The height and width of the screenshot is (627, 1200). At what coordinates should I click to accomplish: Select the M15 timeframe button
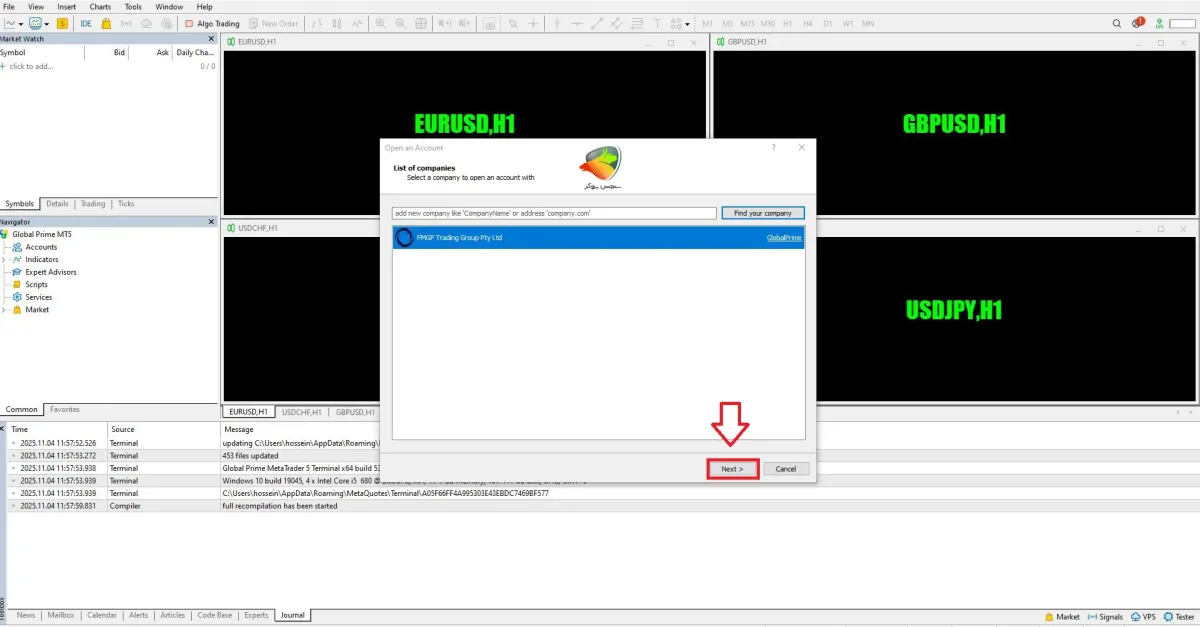click(747, 23)
